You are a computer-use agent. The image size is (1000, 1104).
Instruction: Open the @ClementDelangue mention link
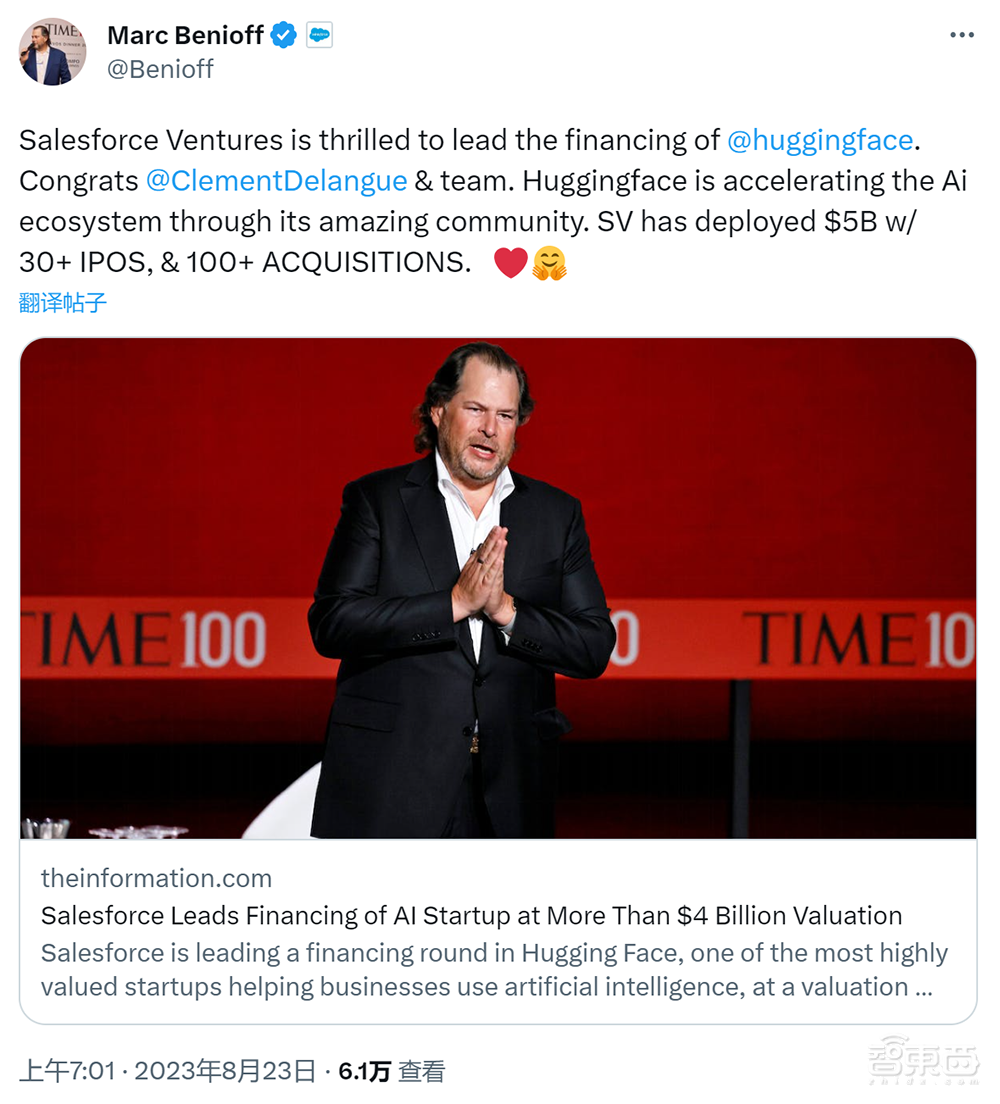(x=277, y=181)
